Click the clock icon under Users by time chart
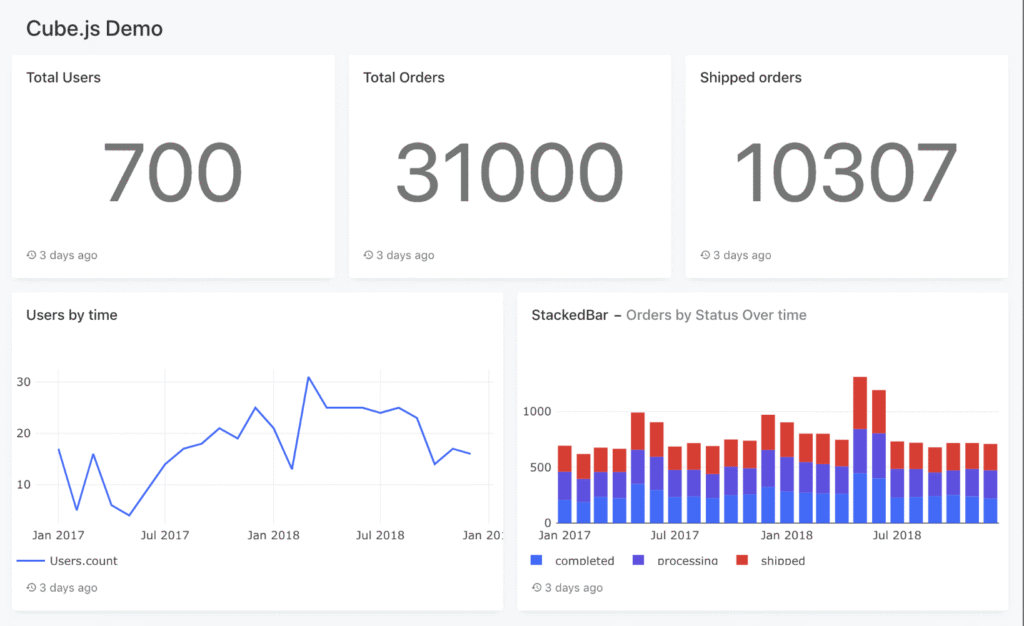 pos(31,588)
